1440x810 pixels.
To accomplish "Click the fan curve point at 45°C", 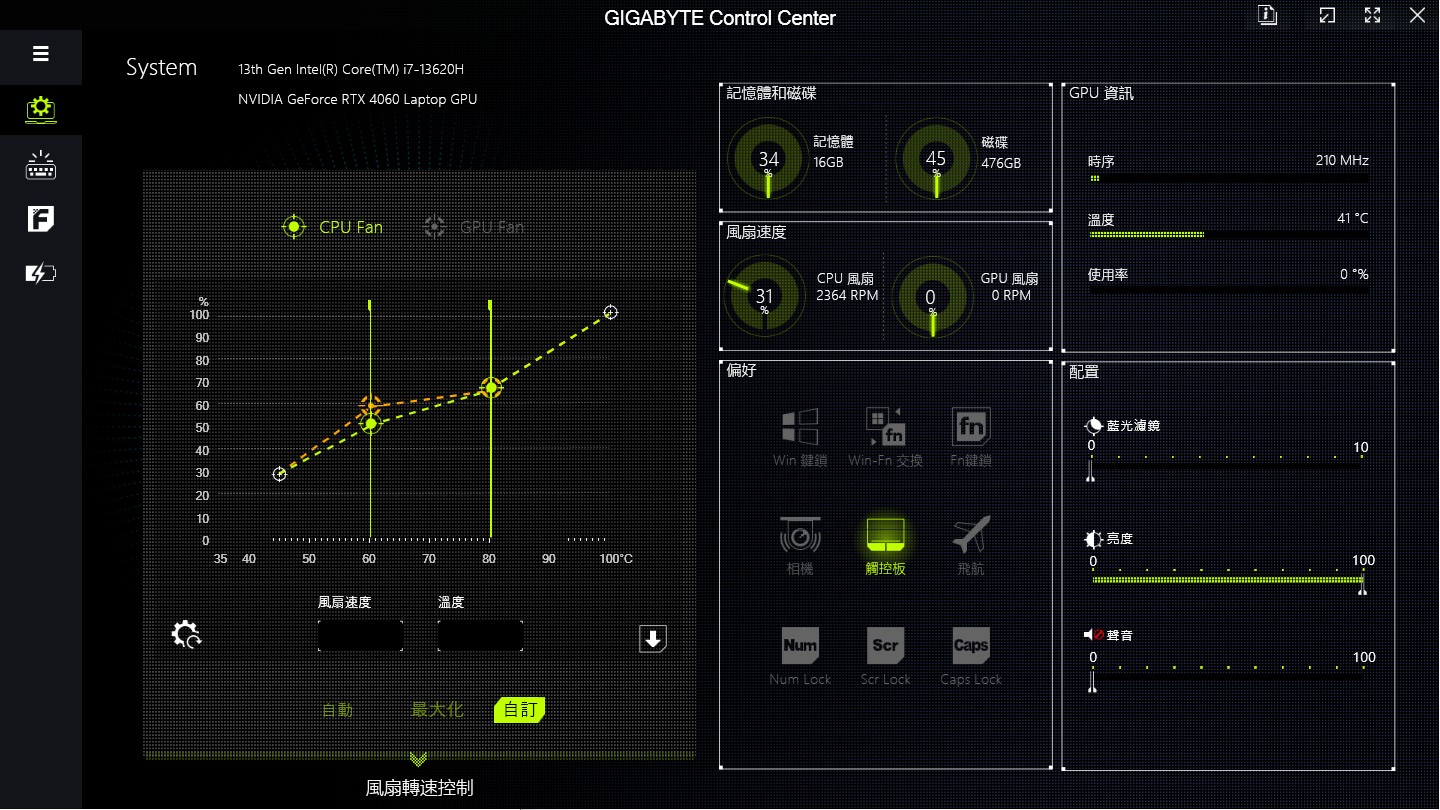I will pos(280,474).
